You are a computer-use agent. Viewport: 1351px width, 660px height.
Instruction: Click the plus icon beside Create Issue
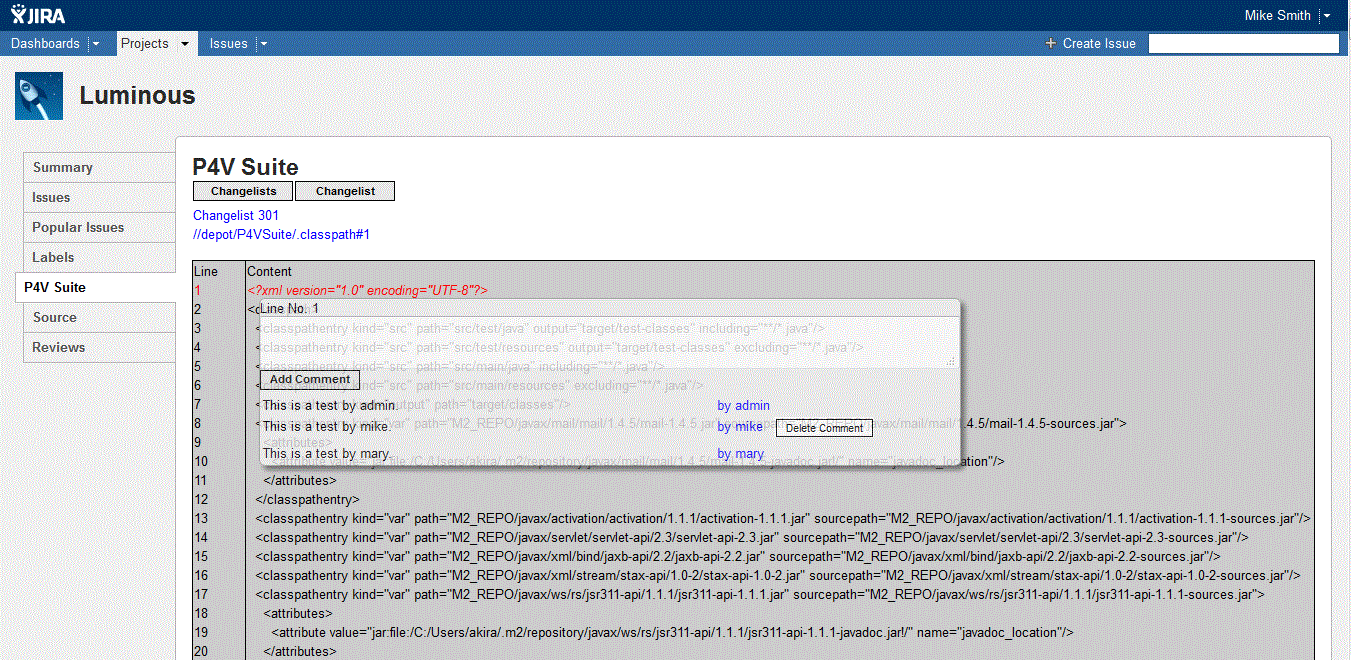coord(1050,44)
